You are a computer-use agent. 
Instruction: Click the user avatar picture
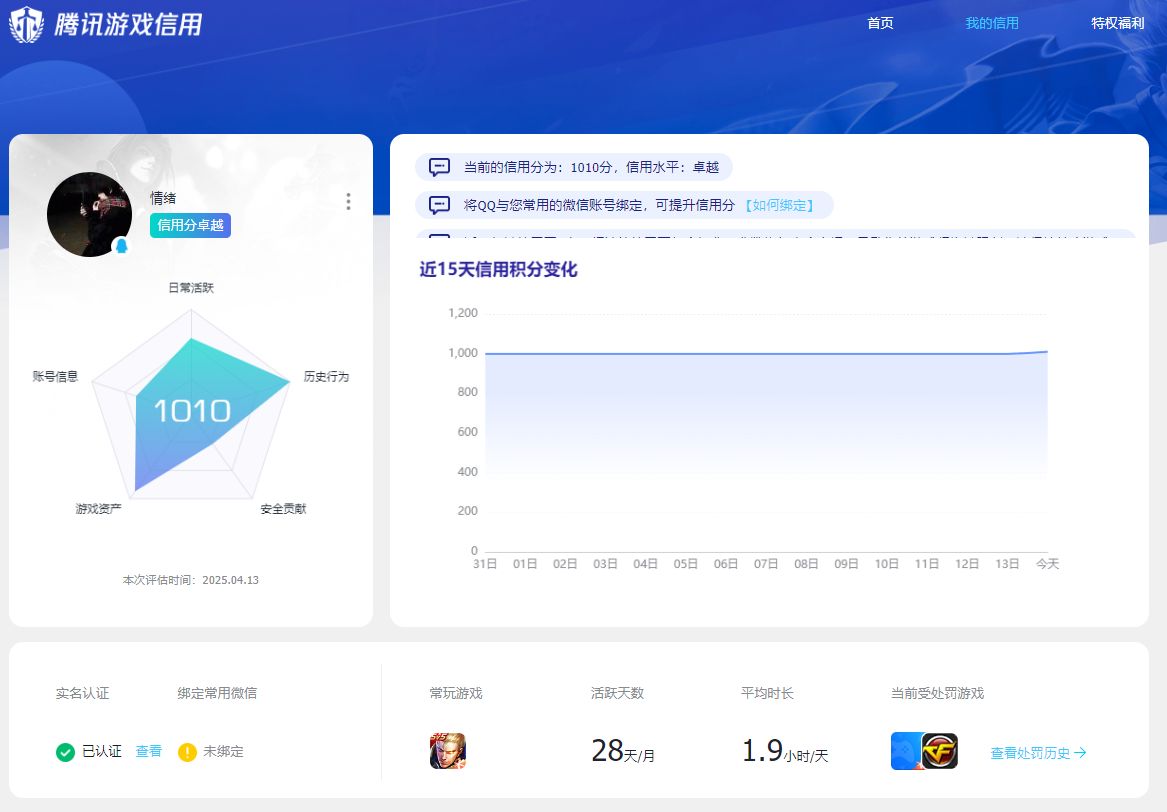click(x=89, y=214)
